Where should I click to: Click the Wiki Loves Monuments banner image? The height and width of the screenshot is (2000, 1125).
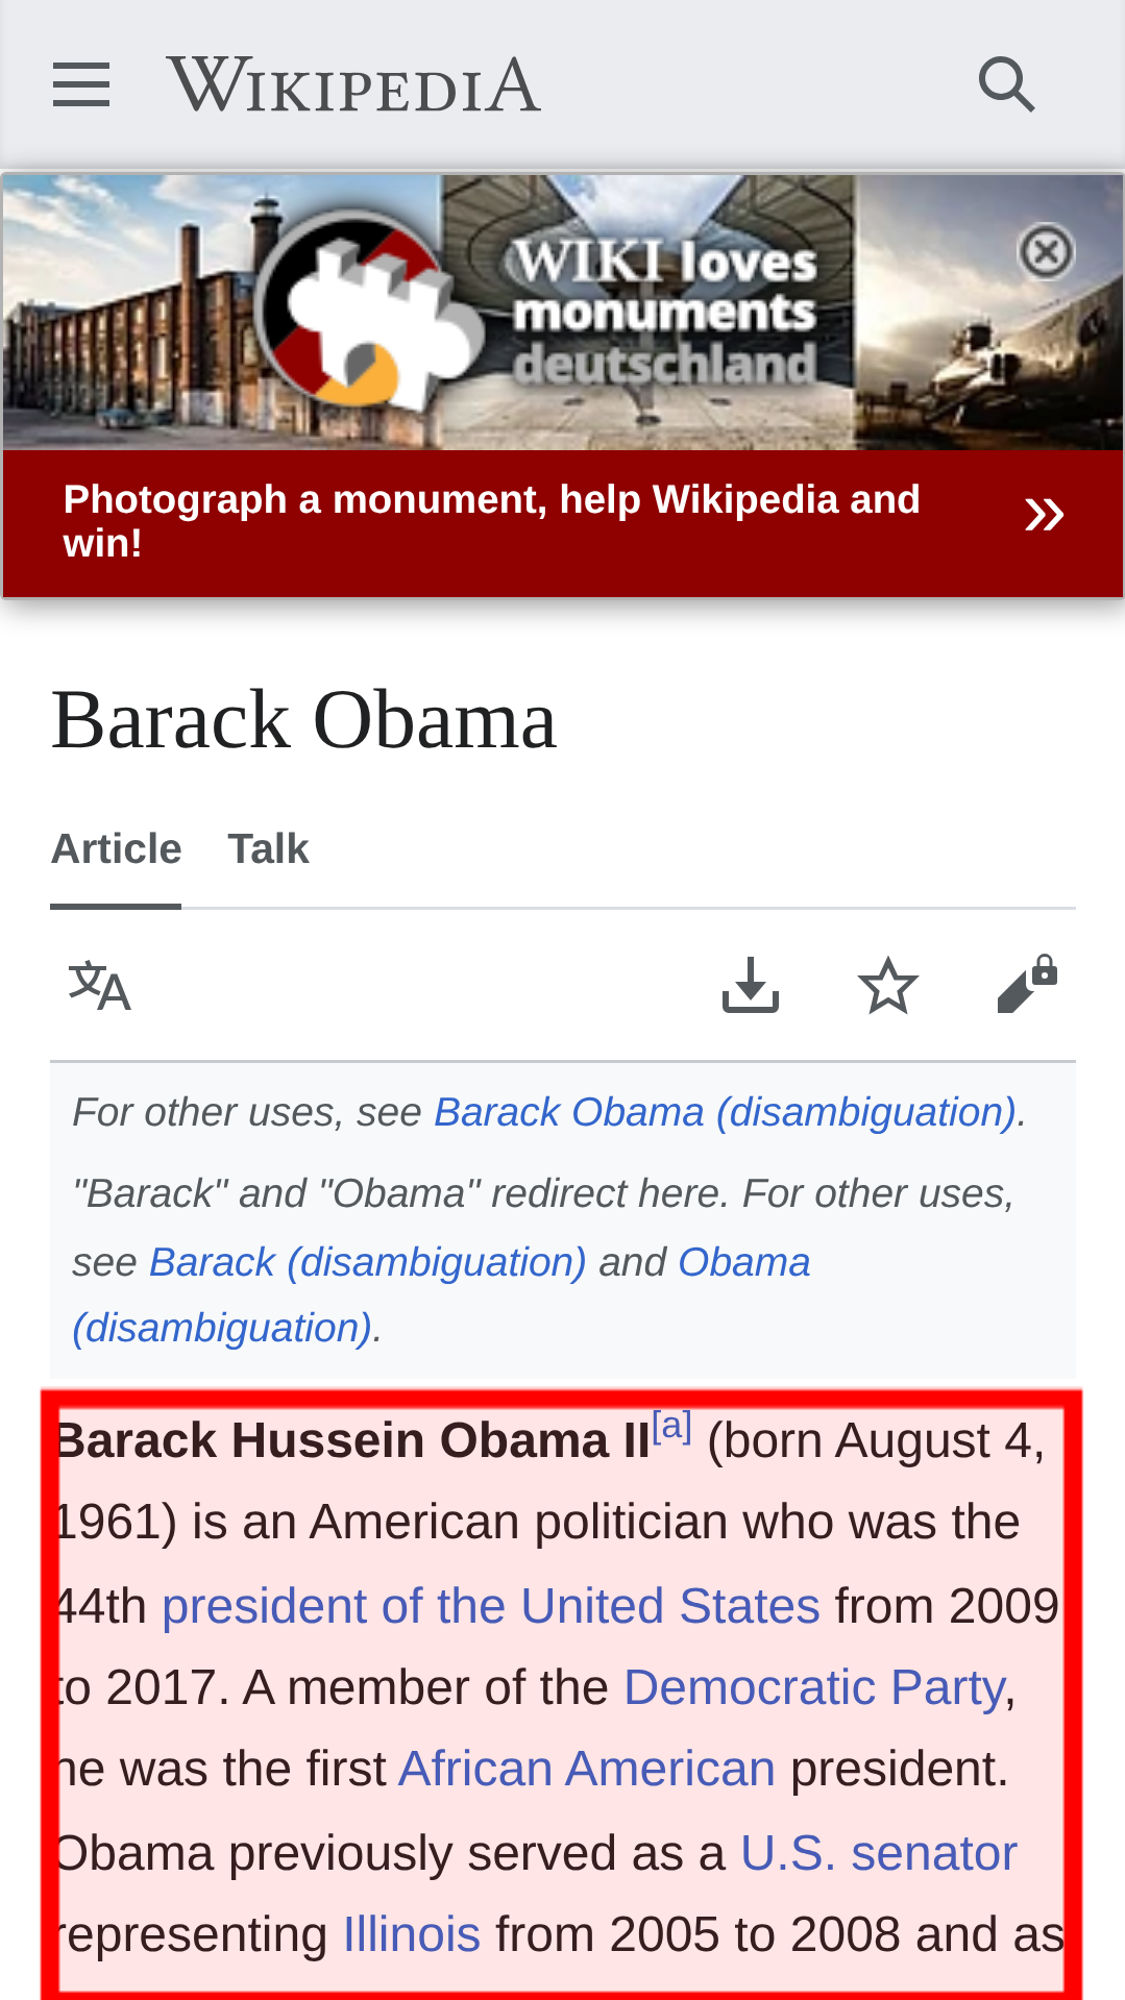pyautogui.click(x=562, y=312)
